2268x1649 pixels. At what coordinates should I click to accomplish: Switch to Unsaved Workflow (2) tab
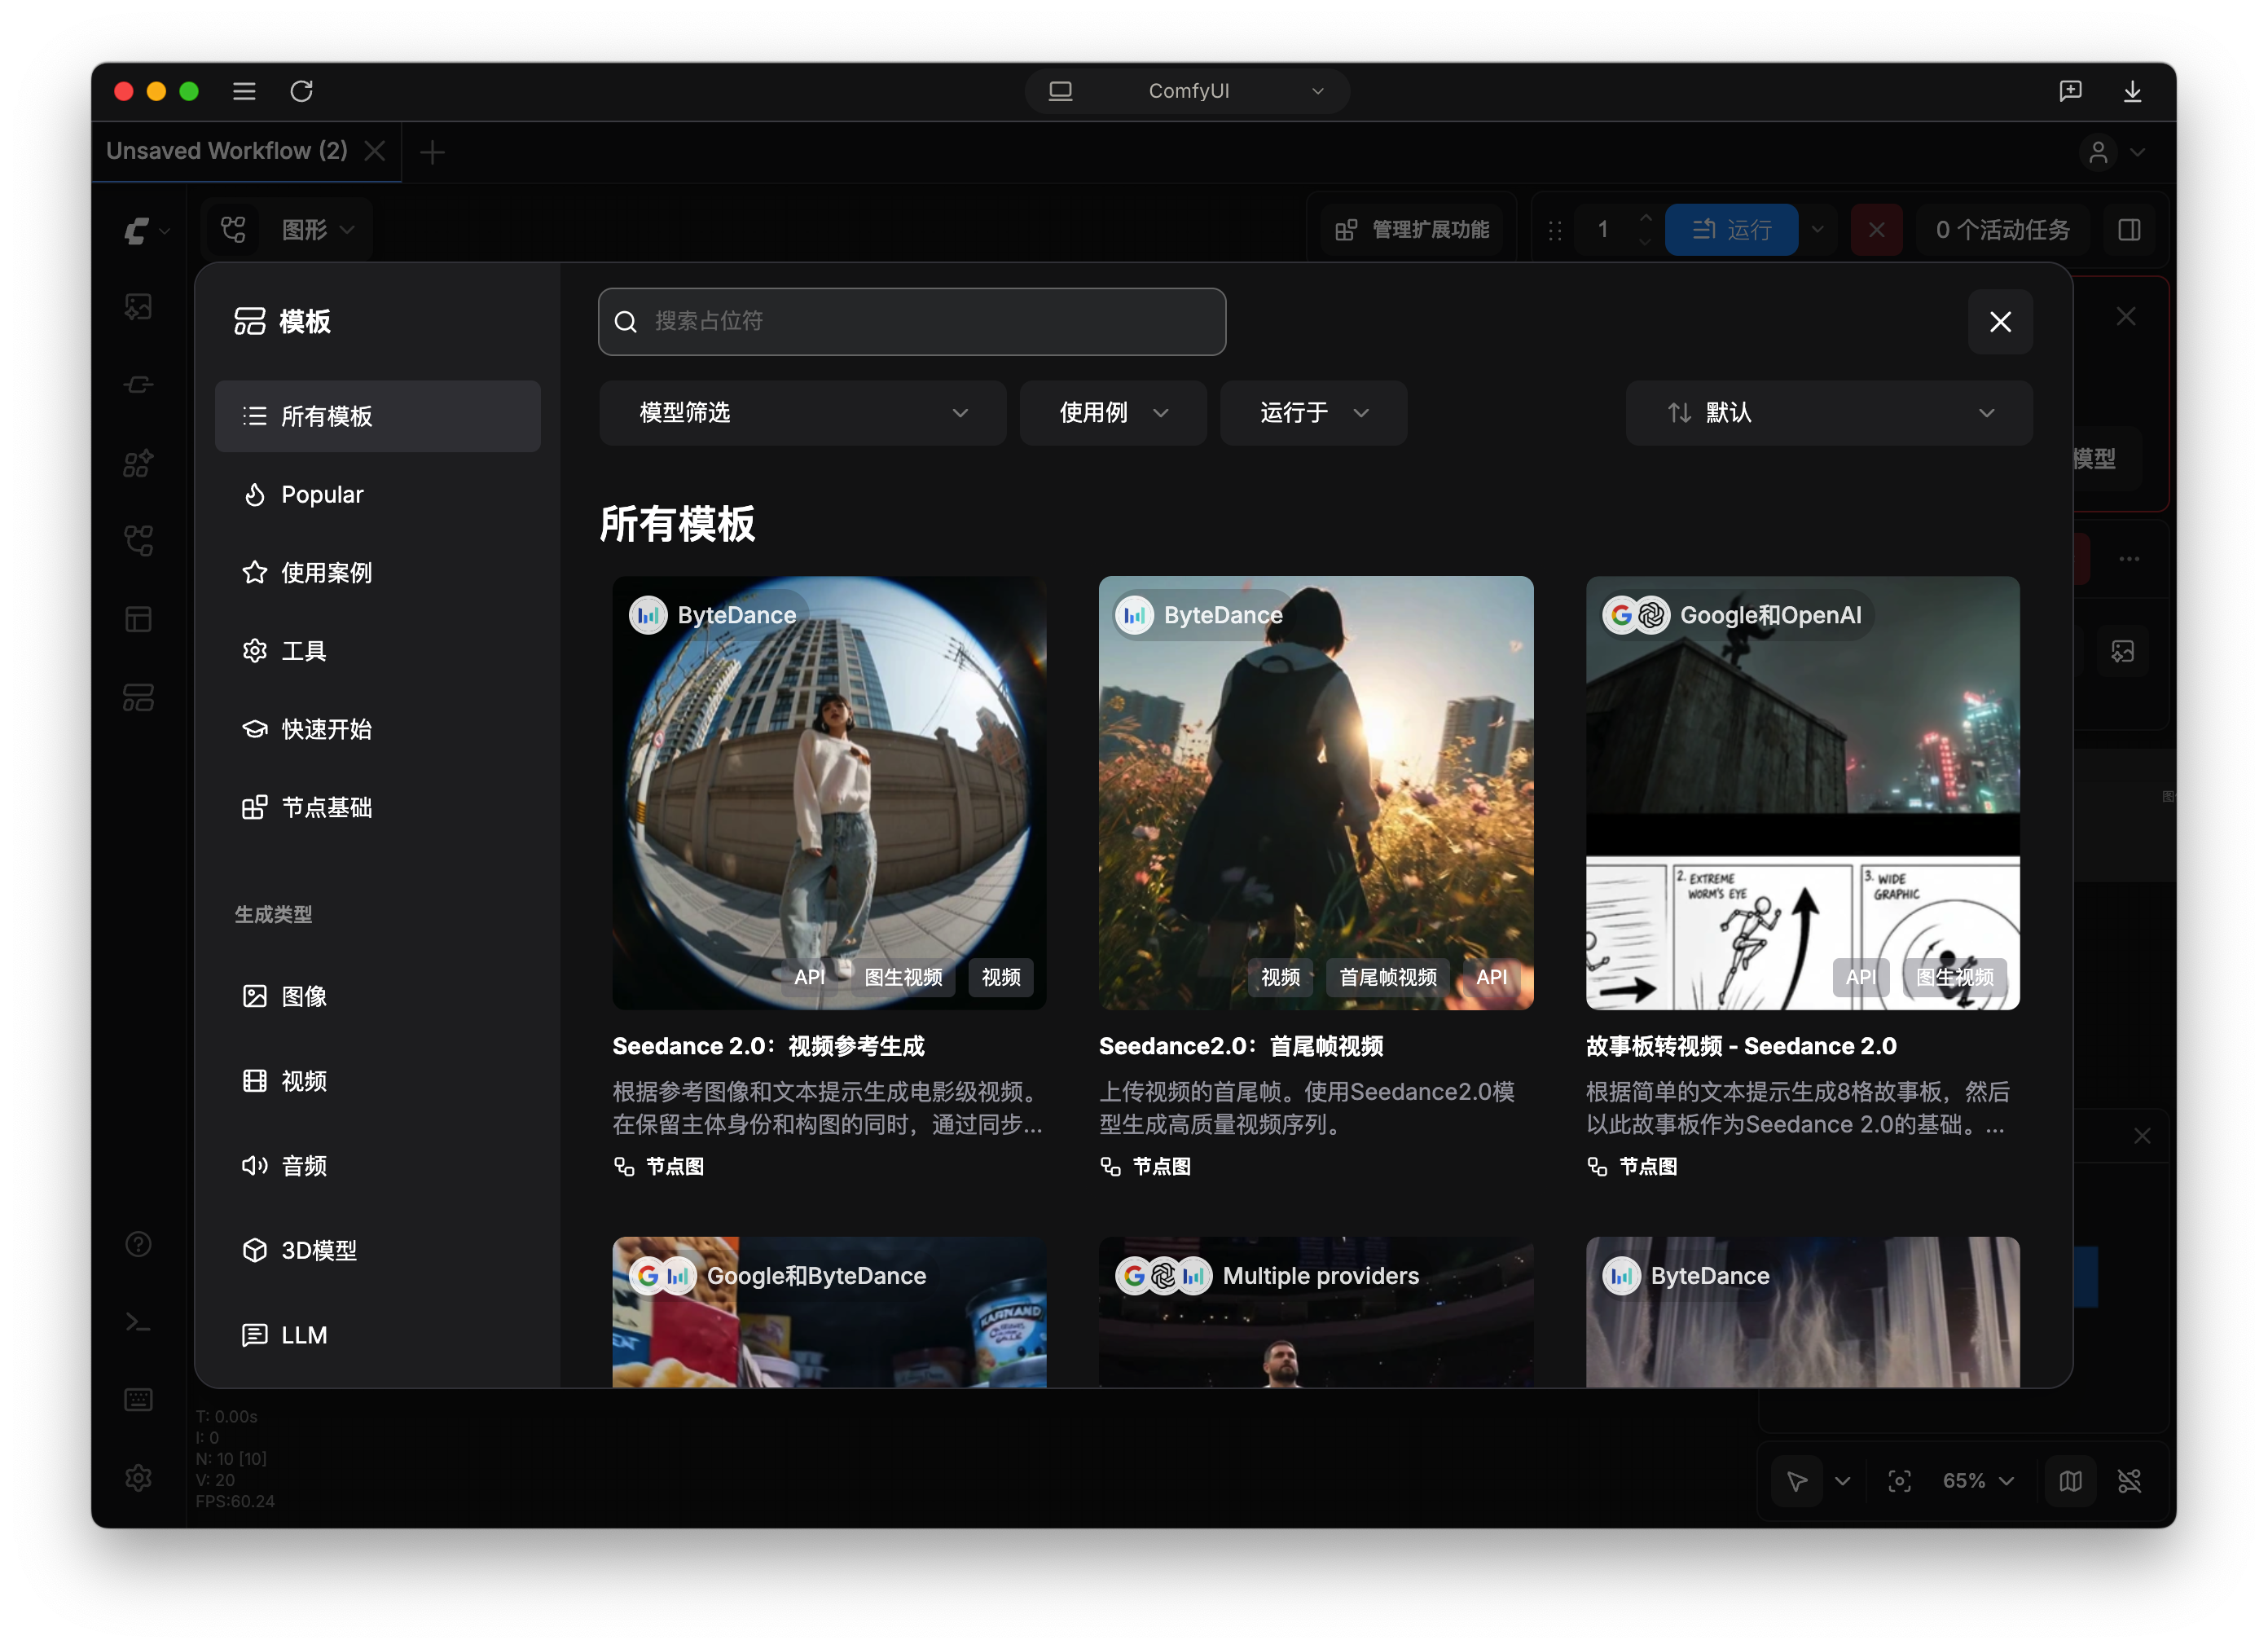pos(227,151)
